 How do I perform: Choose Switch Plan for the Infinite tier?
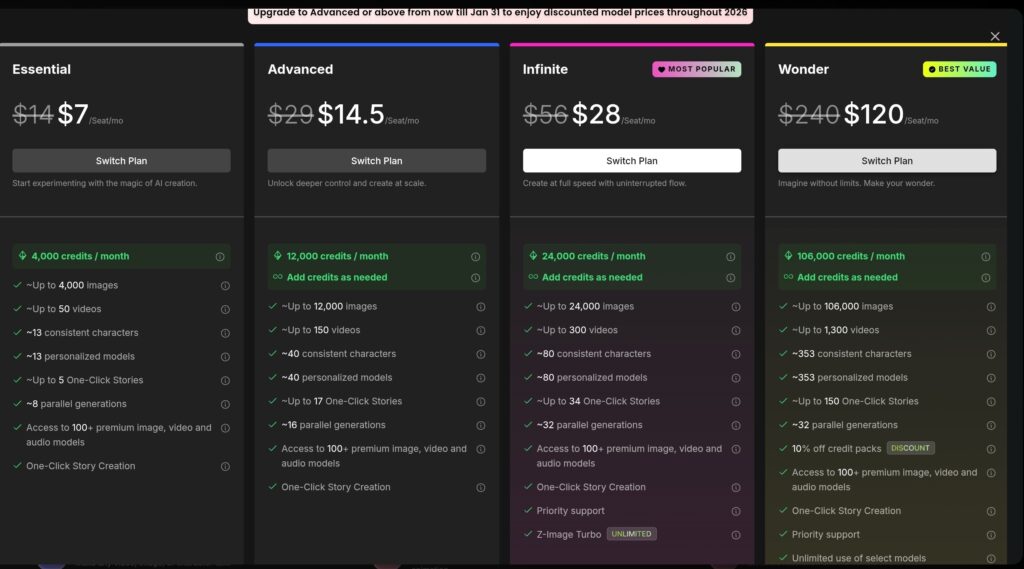[631, 161]
